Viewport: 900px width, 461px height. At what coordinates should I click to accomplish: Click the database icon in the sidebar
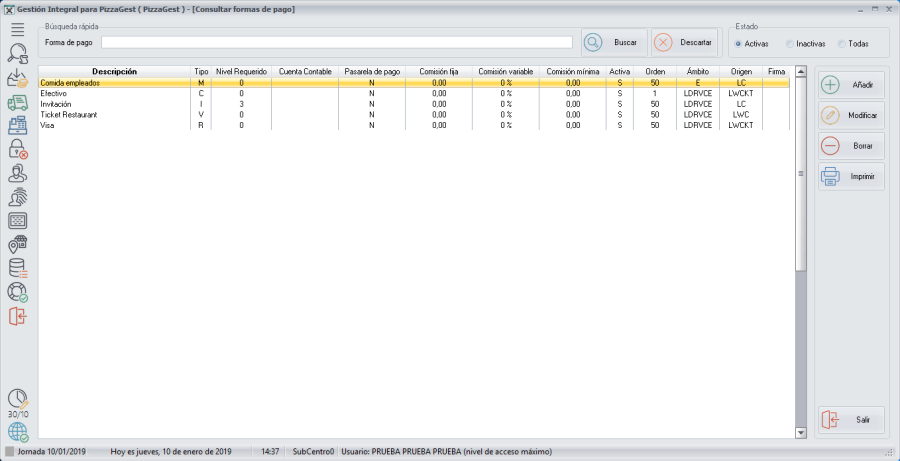point(17,268)
